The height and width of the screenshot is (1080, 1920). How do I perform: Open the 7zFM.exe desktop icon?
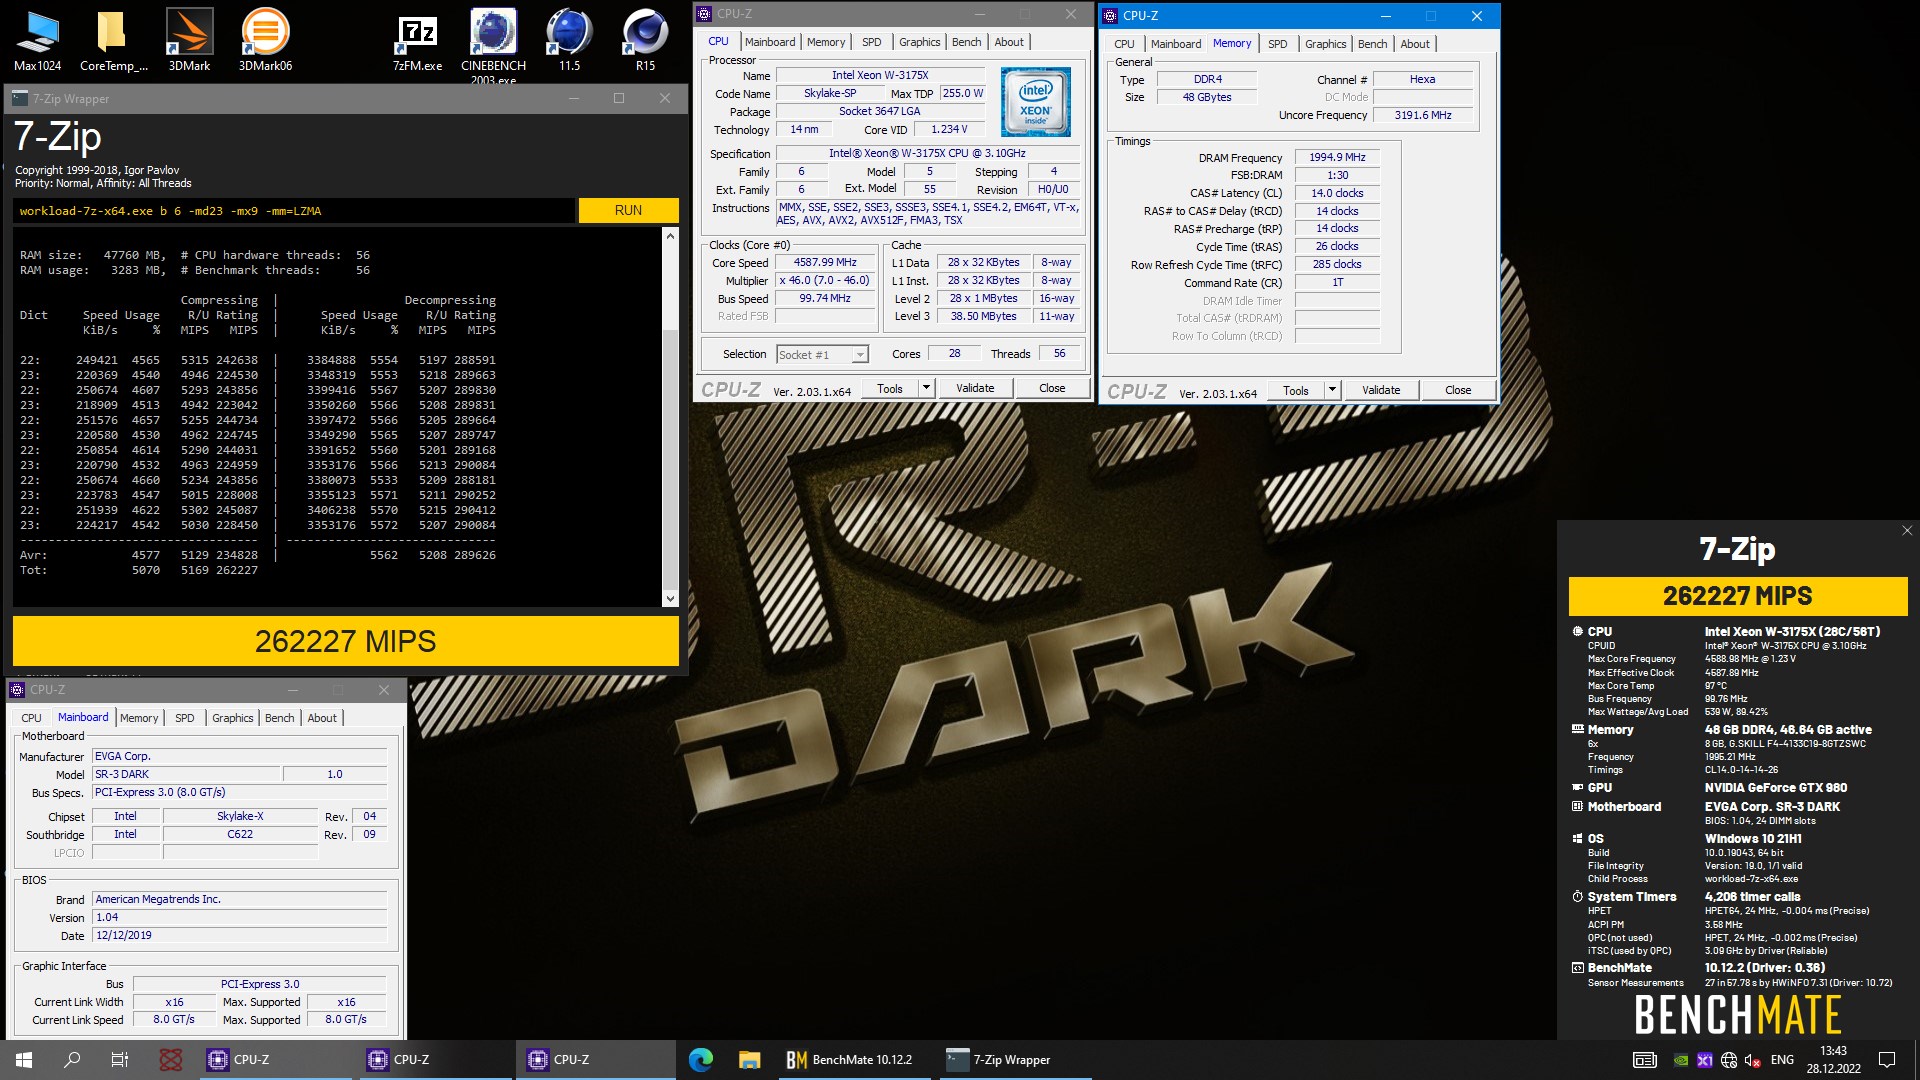coord(417,40)
